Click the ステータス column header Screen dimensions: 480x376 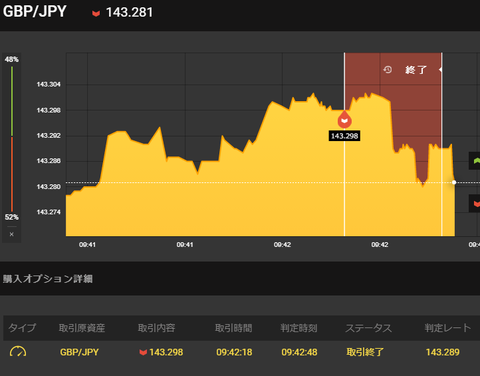369,328
